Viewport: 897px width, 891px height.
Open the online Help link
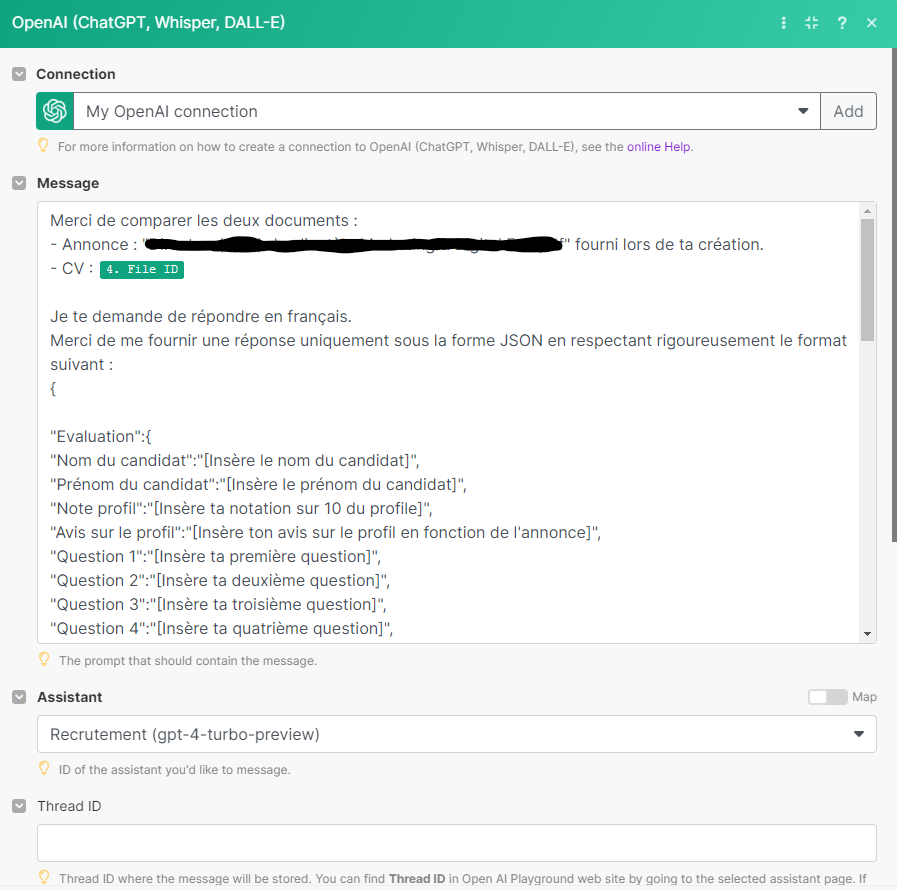pyautogui.click(x=658, y=147)
